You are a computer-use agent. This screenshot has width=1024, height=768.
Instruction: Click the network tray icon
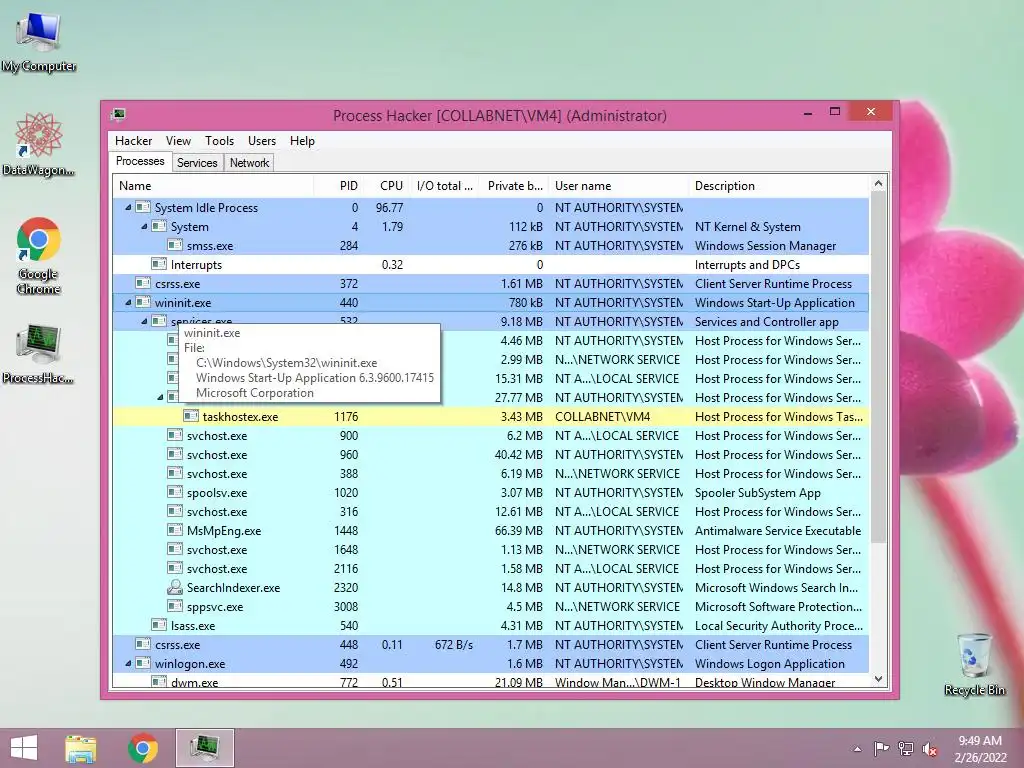[905, 749]
